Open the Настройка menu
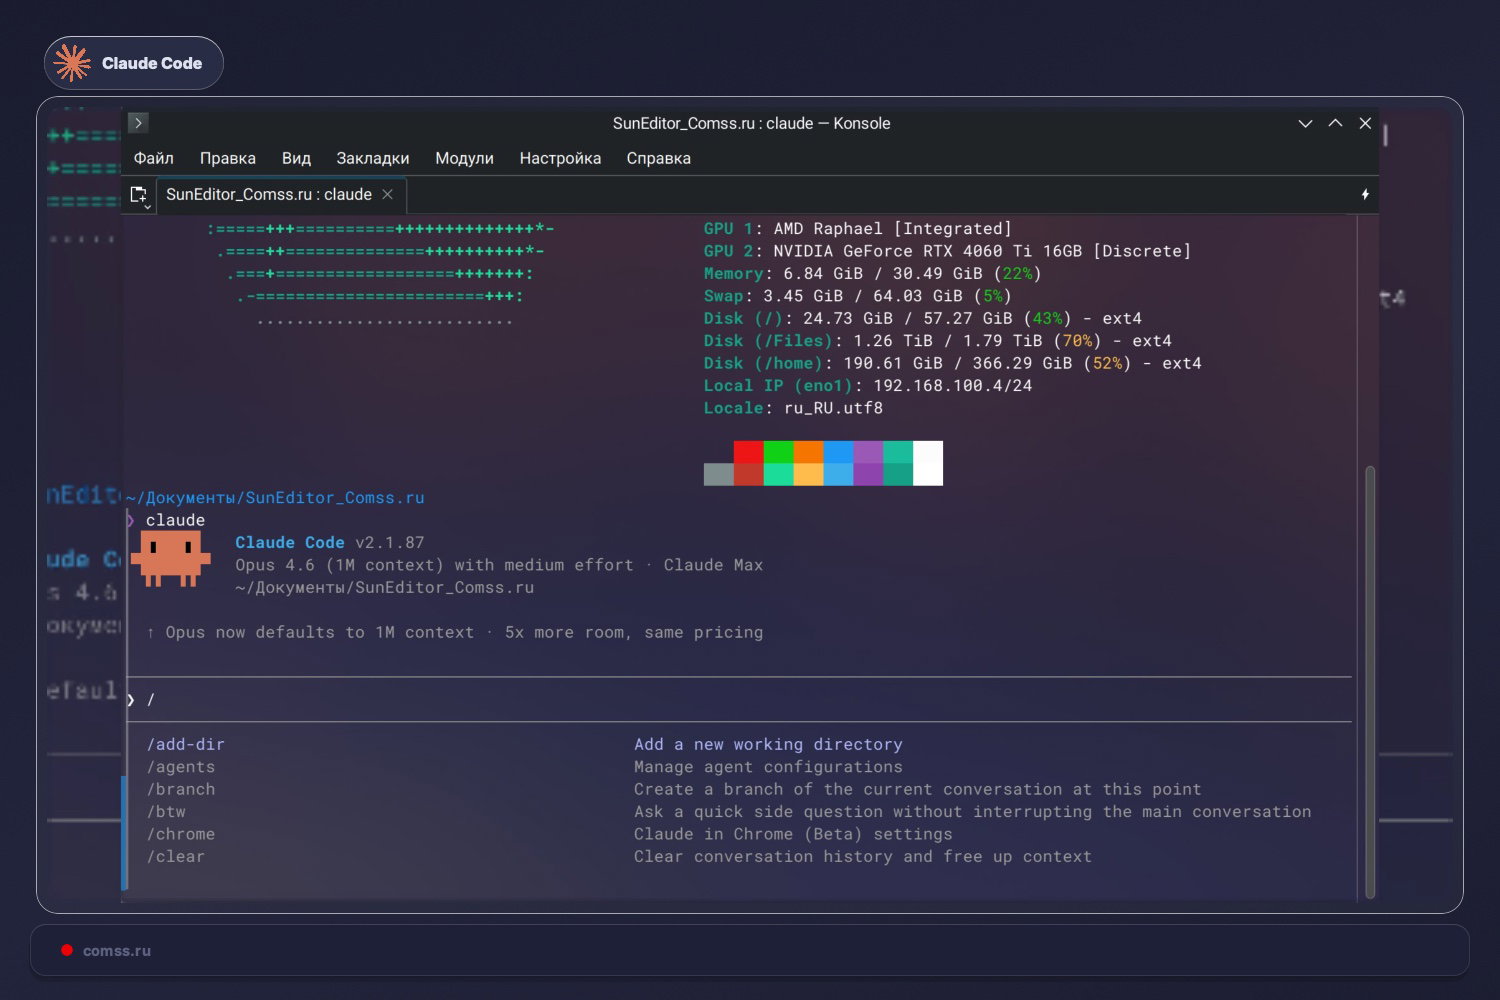 tap(560, 158)
